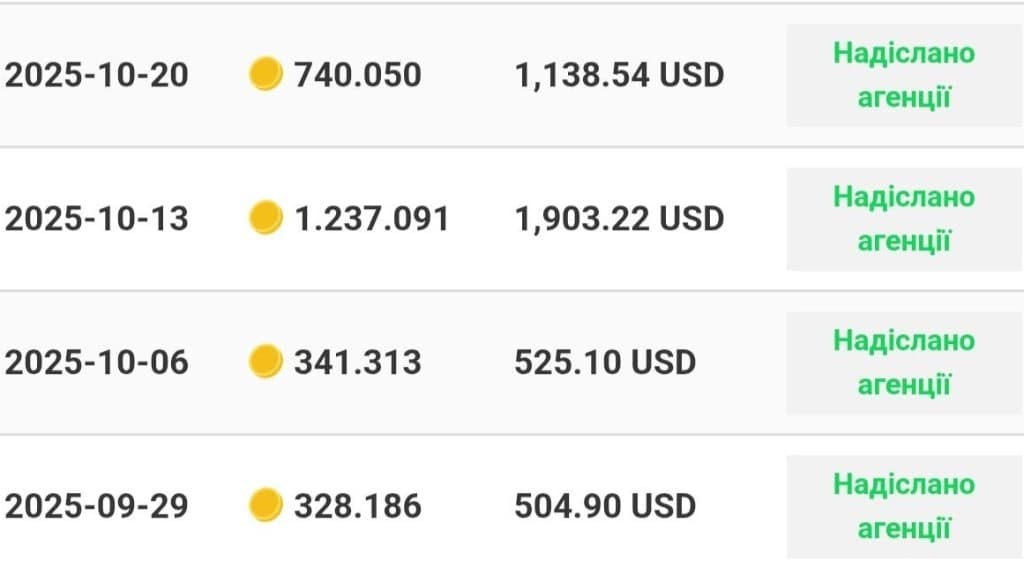The height and width of the screenshot is (575, 1024).
Task: Select the 2025-09-29 date cell
Action: (97, 505)
